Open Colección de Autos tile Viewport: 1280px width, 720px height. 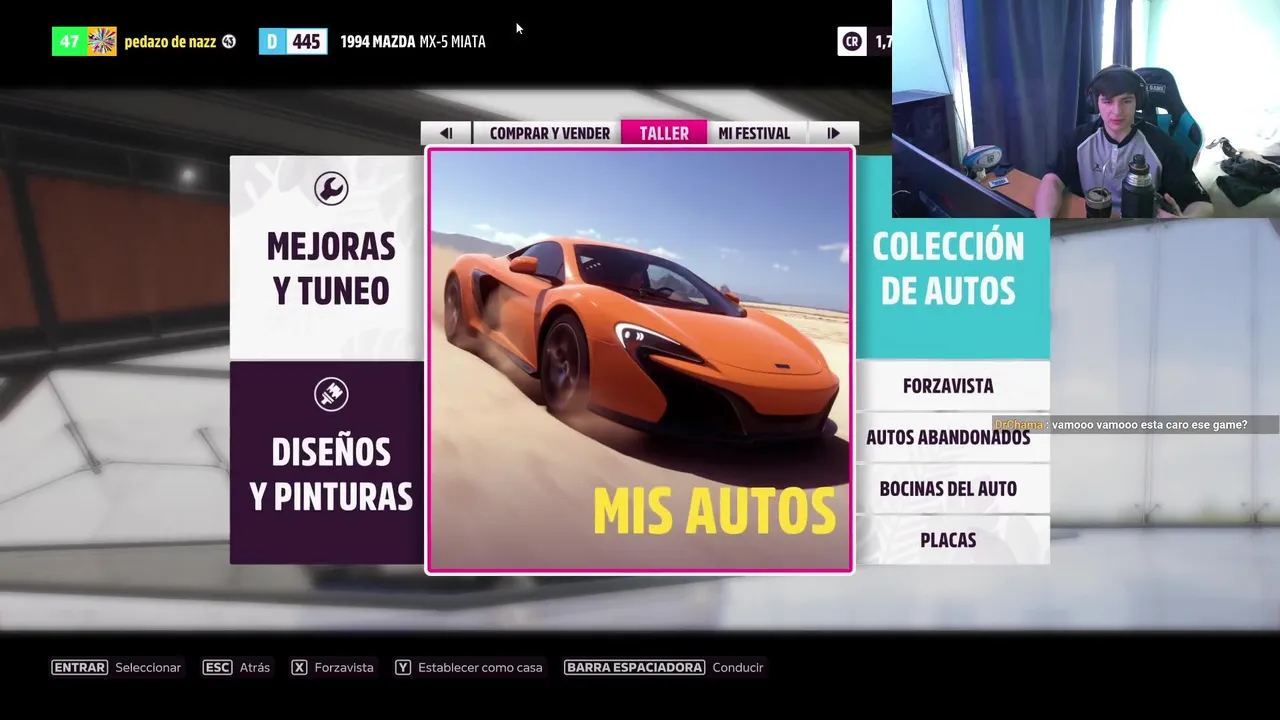(952, 257)
